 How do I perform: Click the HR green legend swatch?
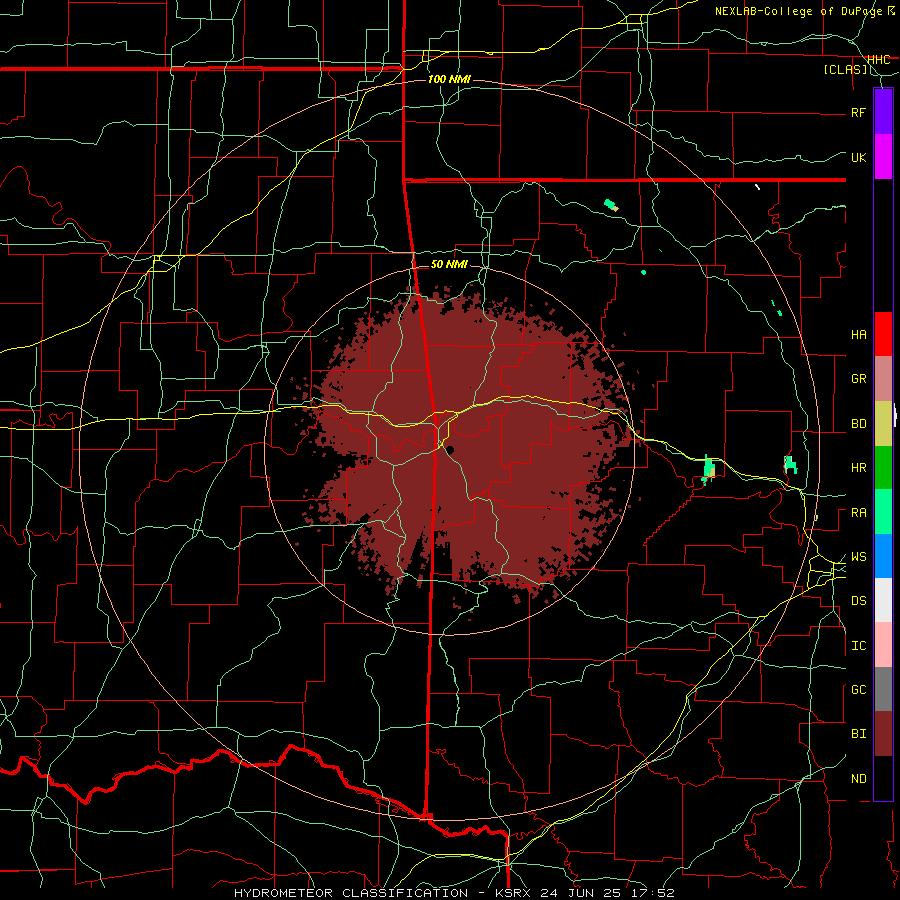(883, 468)
